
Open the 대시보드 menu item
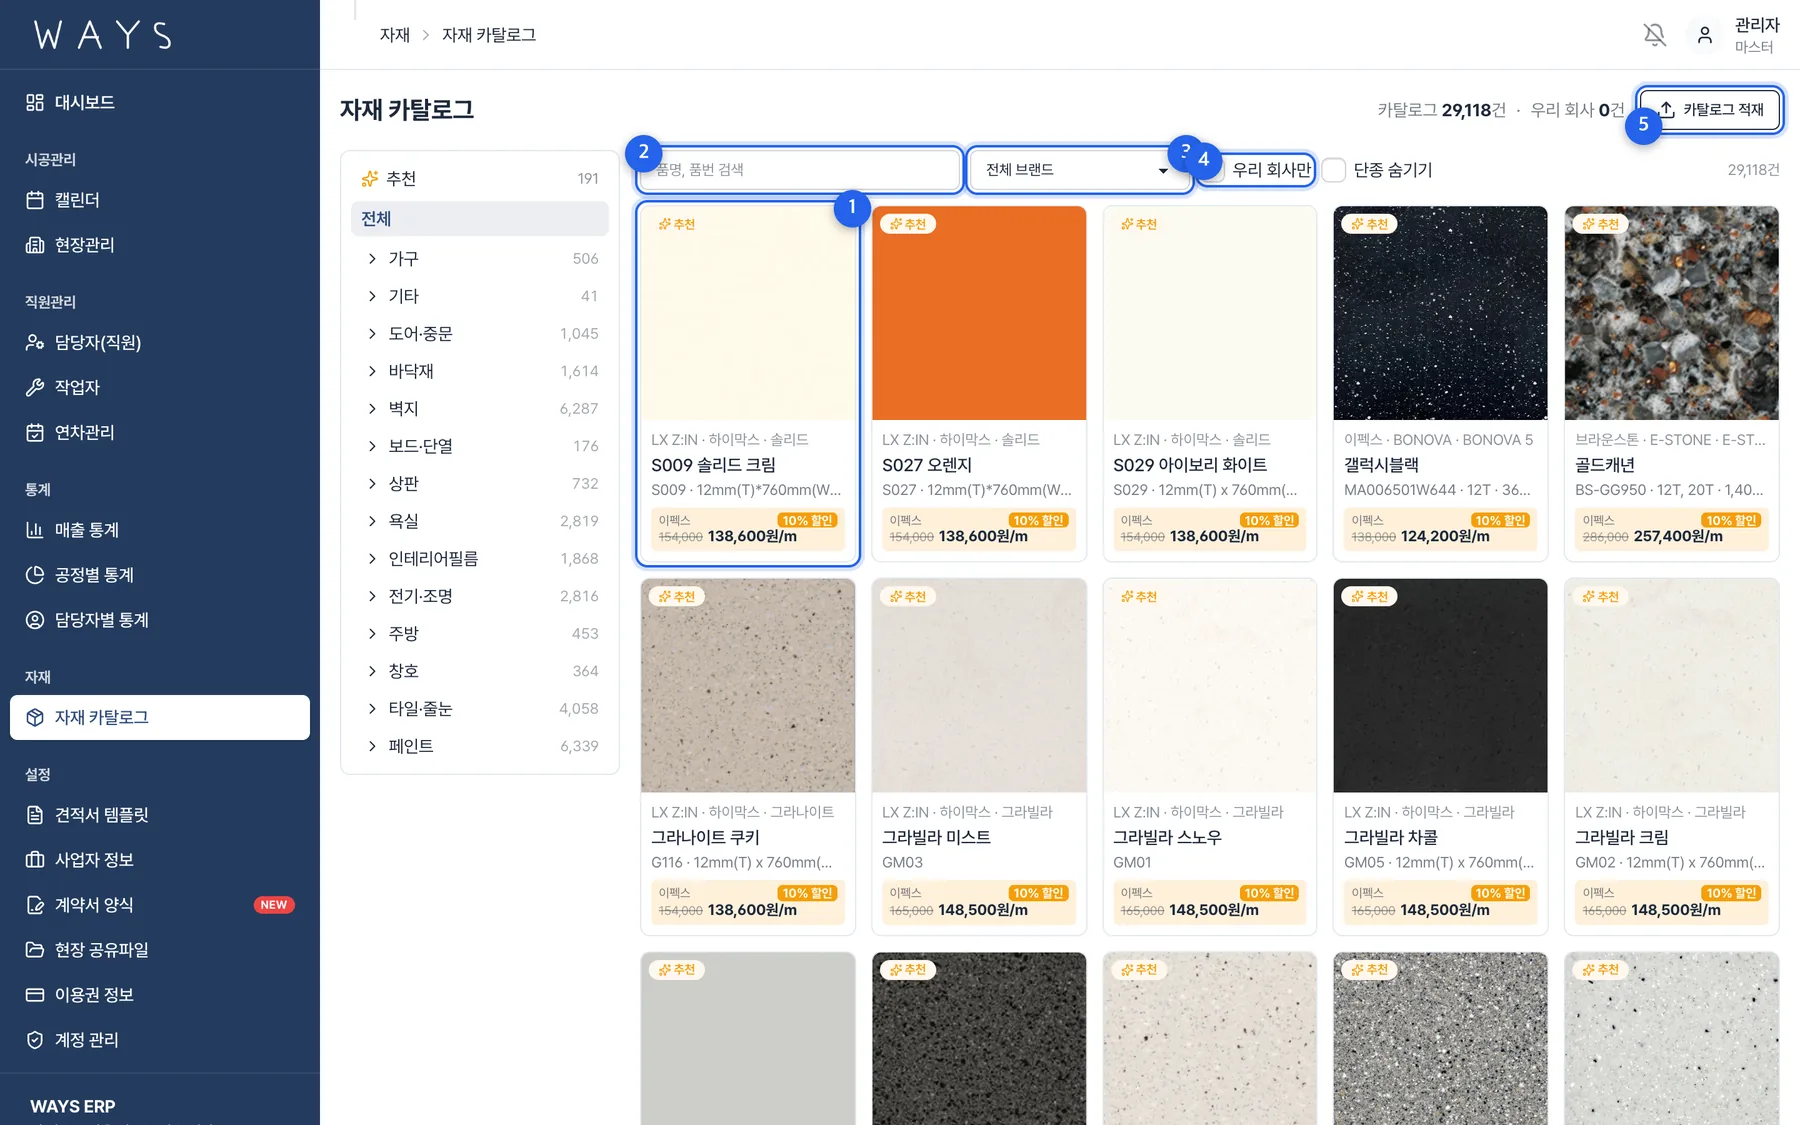(x=160, y=102)
